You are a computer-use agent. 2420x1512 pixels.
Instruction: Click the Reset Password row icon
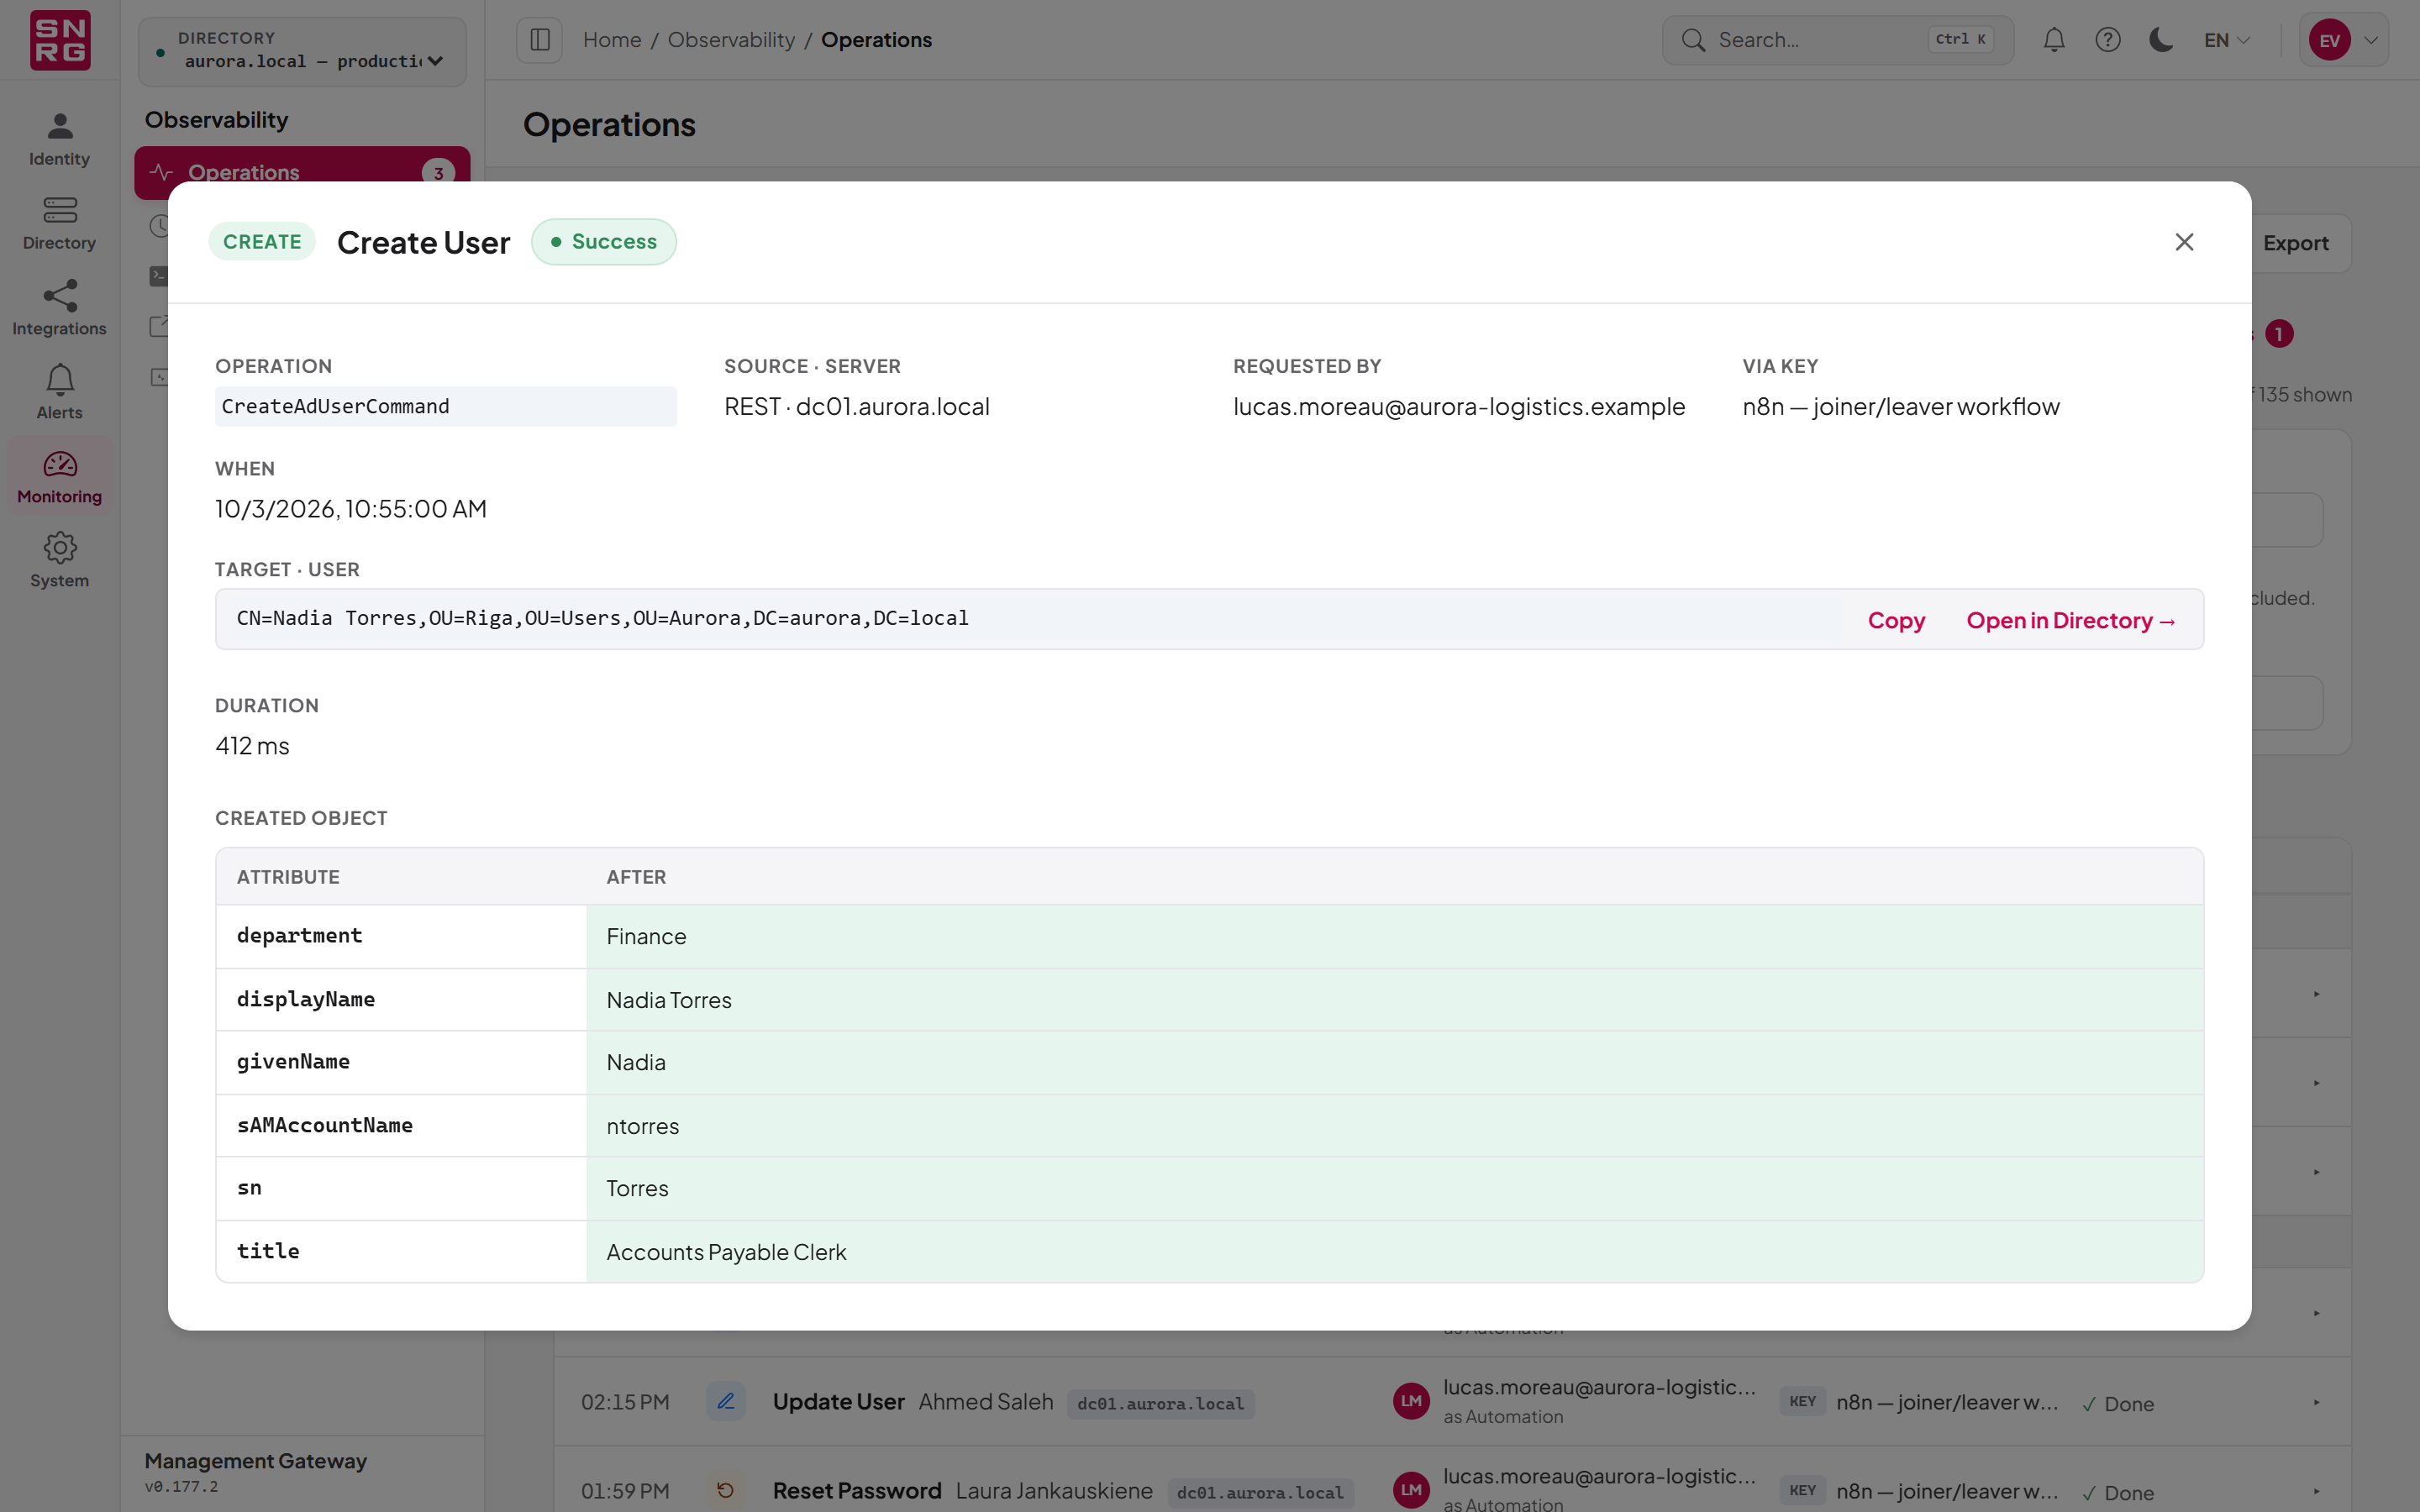(x=726, y=1491)
